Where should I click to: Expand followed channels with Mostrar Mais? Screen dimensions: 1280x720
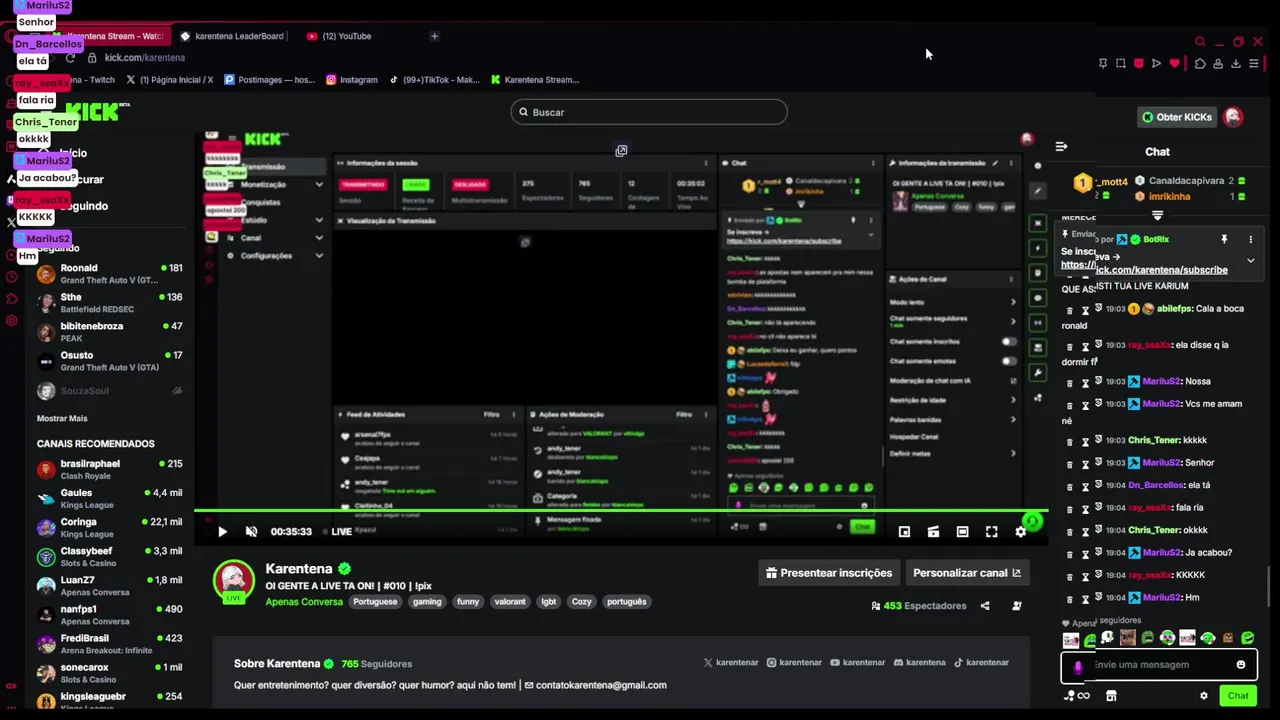click(x=62, y=418)
